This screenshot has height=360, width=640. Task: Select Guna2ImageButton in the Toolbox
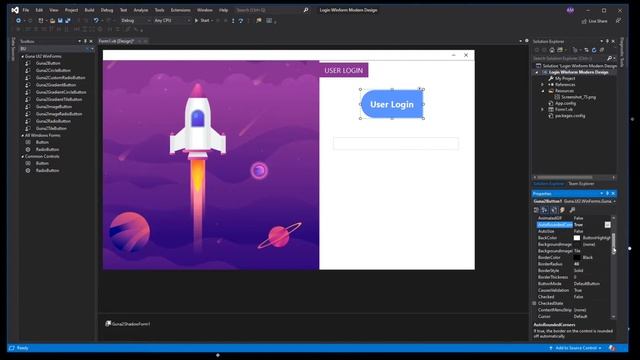(x=53, y=107)
